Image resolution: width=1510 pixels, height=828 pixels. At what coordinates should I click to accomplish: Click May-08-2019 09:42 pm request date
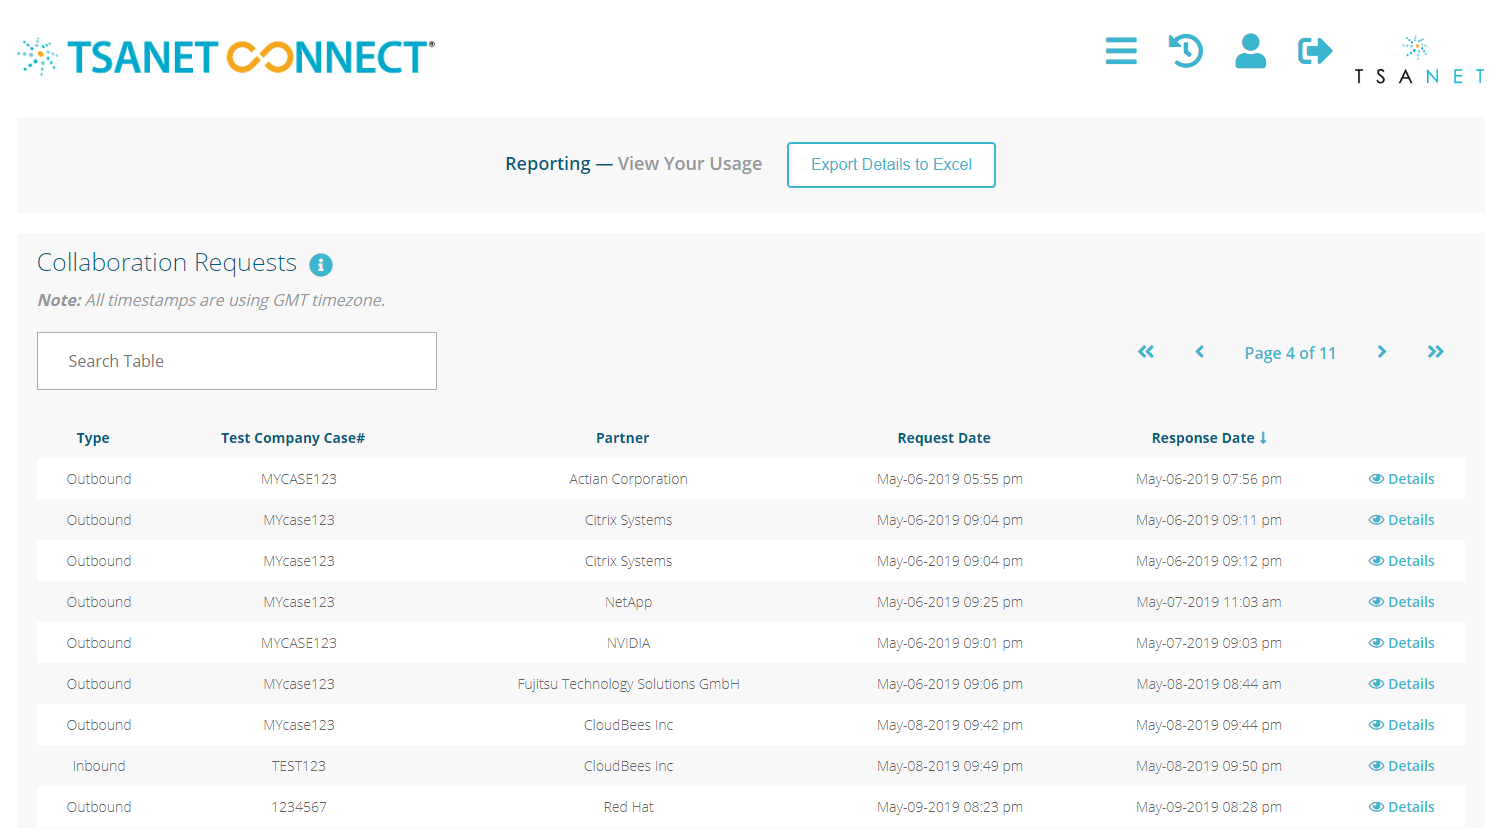(950, 725)
